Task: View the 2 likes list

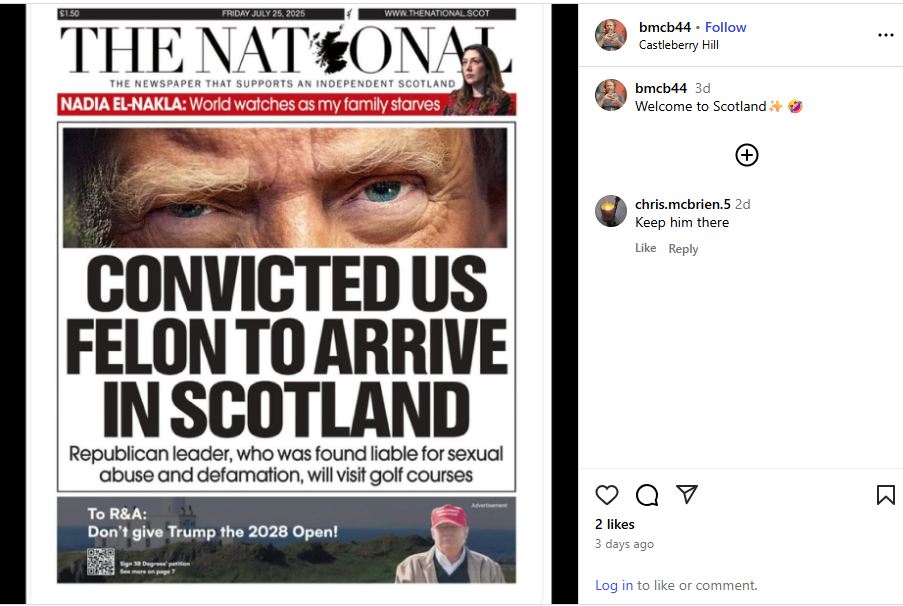Action: pyautogui.click(x=614, y=524)
